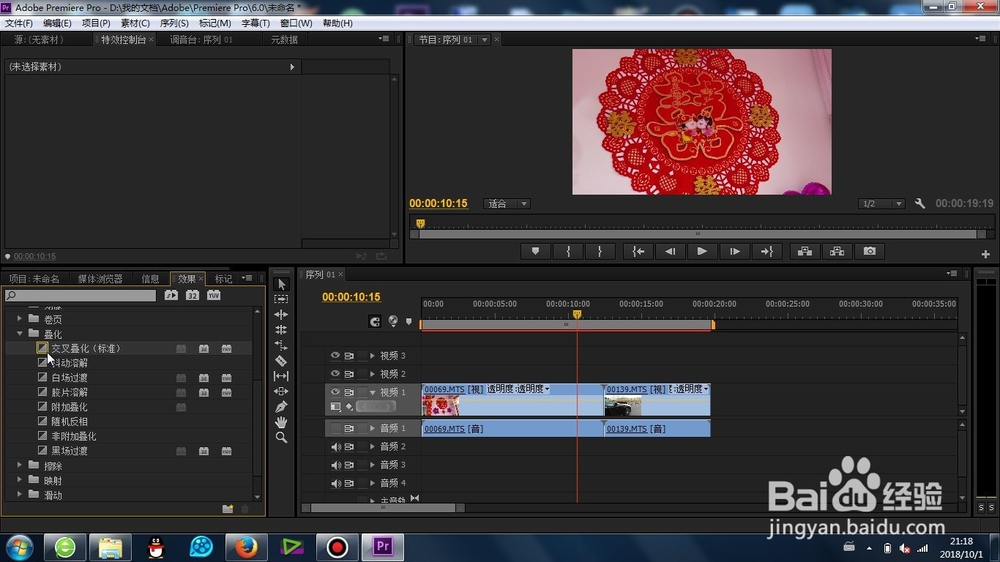
Task: Hide track output of 视频 3
Action: point(335,355)
